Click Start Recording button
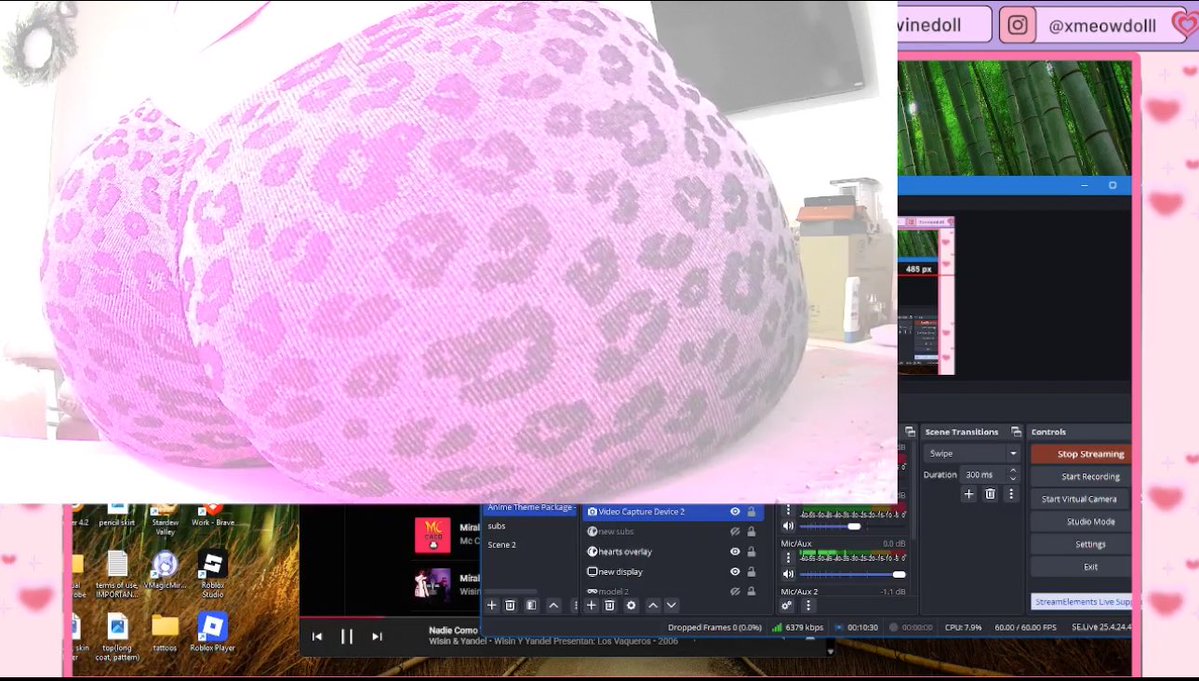The image size is (1199, 681). coord(1080,476)
